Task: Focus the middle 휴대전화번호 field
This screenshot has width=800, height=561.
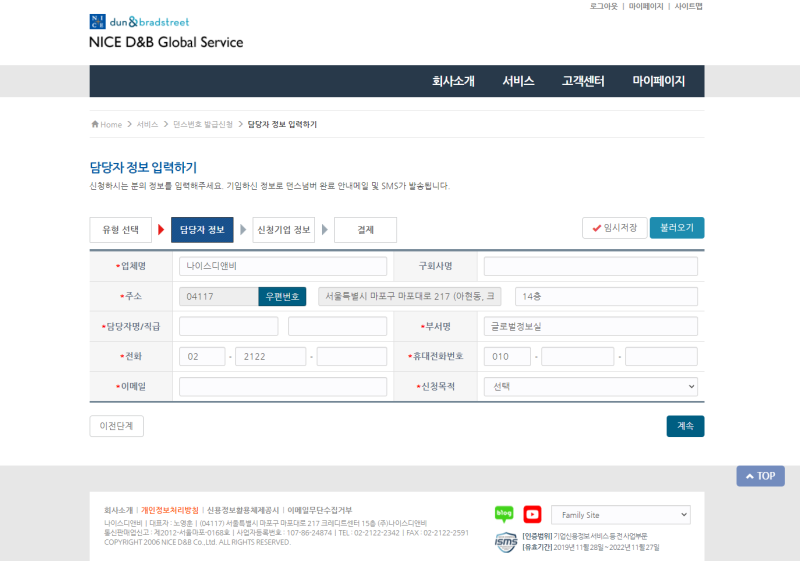Action: pos(578,356)
